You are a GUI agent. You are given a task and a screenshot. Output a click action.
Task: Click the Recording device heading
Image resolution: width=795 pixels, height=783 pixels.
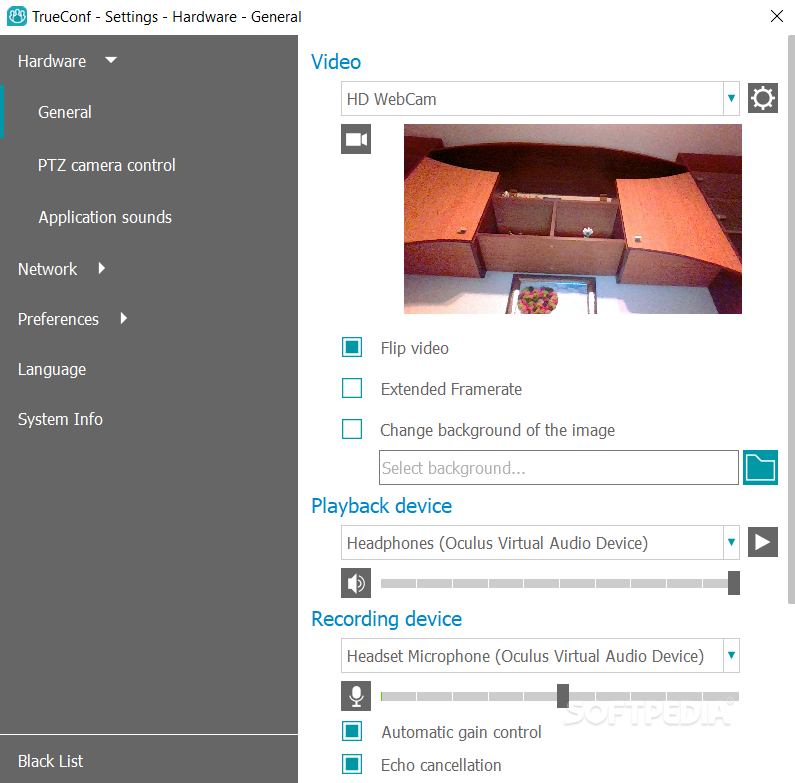[x=386, y=619]
